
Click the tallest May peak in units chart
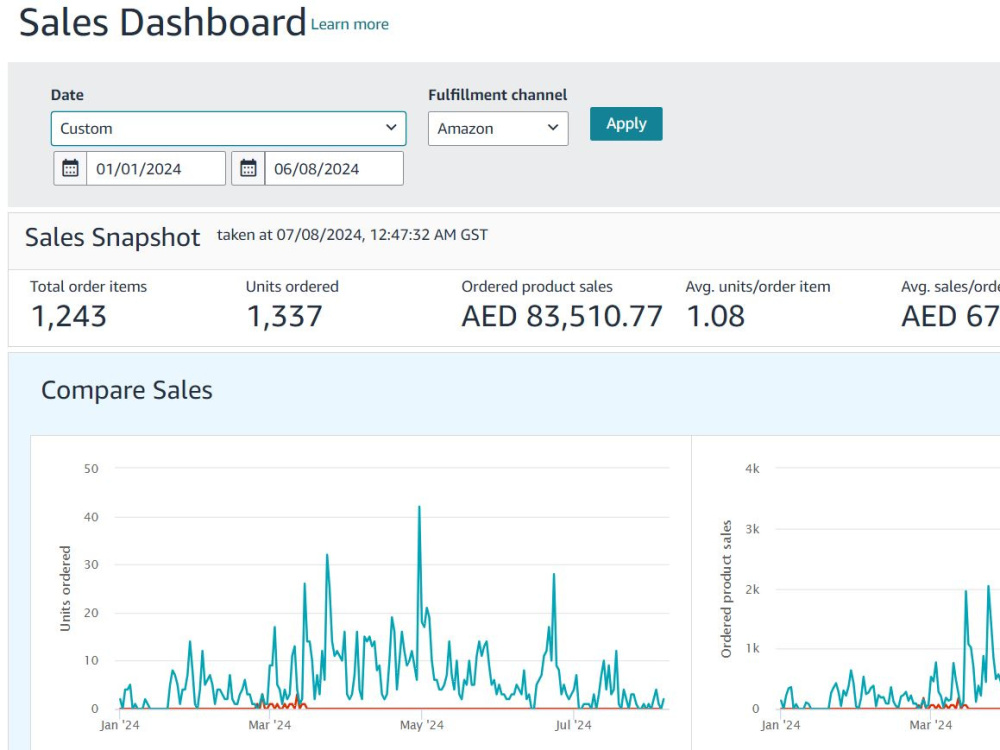[x=419, y=508]
